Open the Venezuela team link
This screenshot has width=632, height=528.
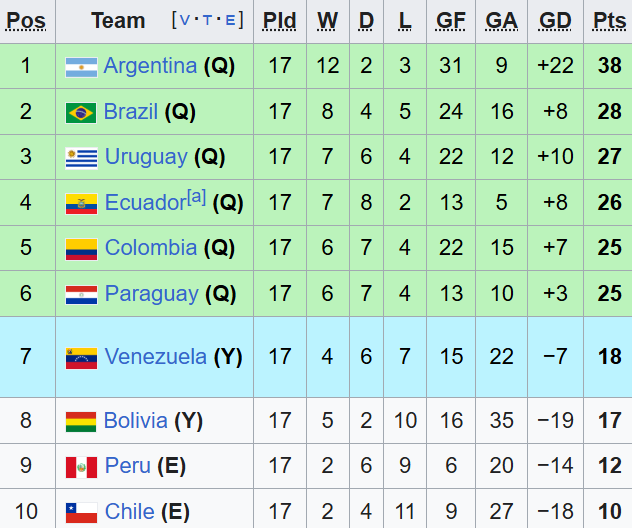[x=155, y=356]
